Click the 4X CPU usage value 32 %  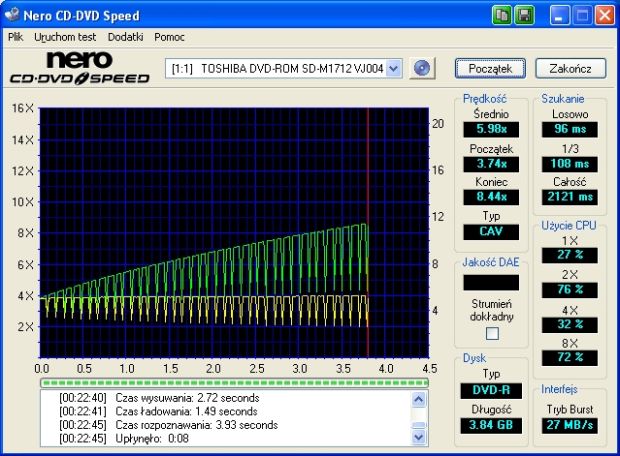coord(569,325)
